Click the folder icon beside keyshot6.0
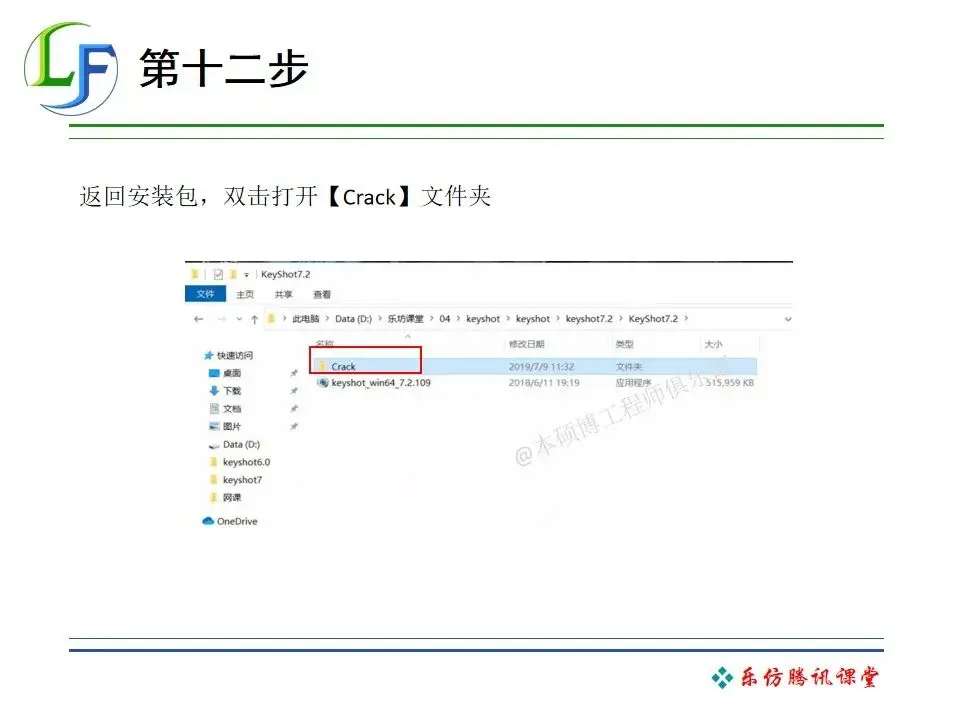Image resolution: width=960 pixels, height=720 pixels. [x=214, y=462]
